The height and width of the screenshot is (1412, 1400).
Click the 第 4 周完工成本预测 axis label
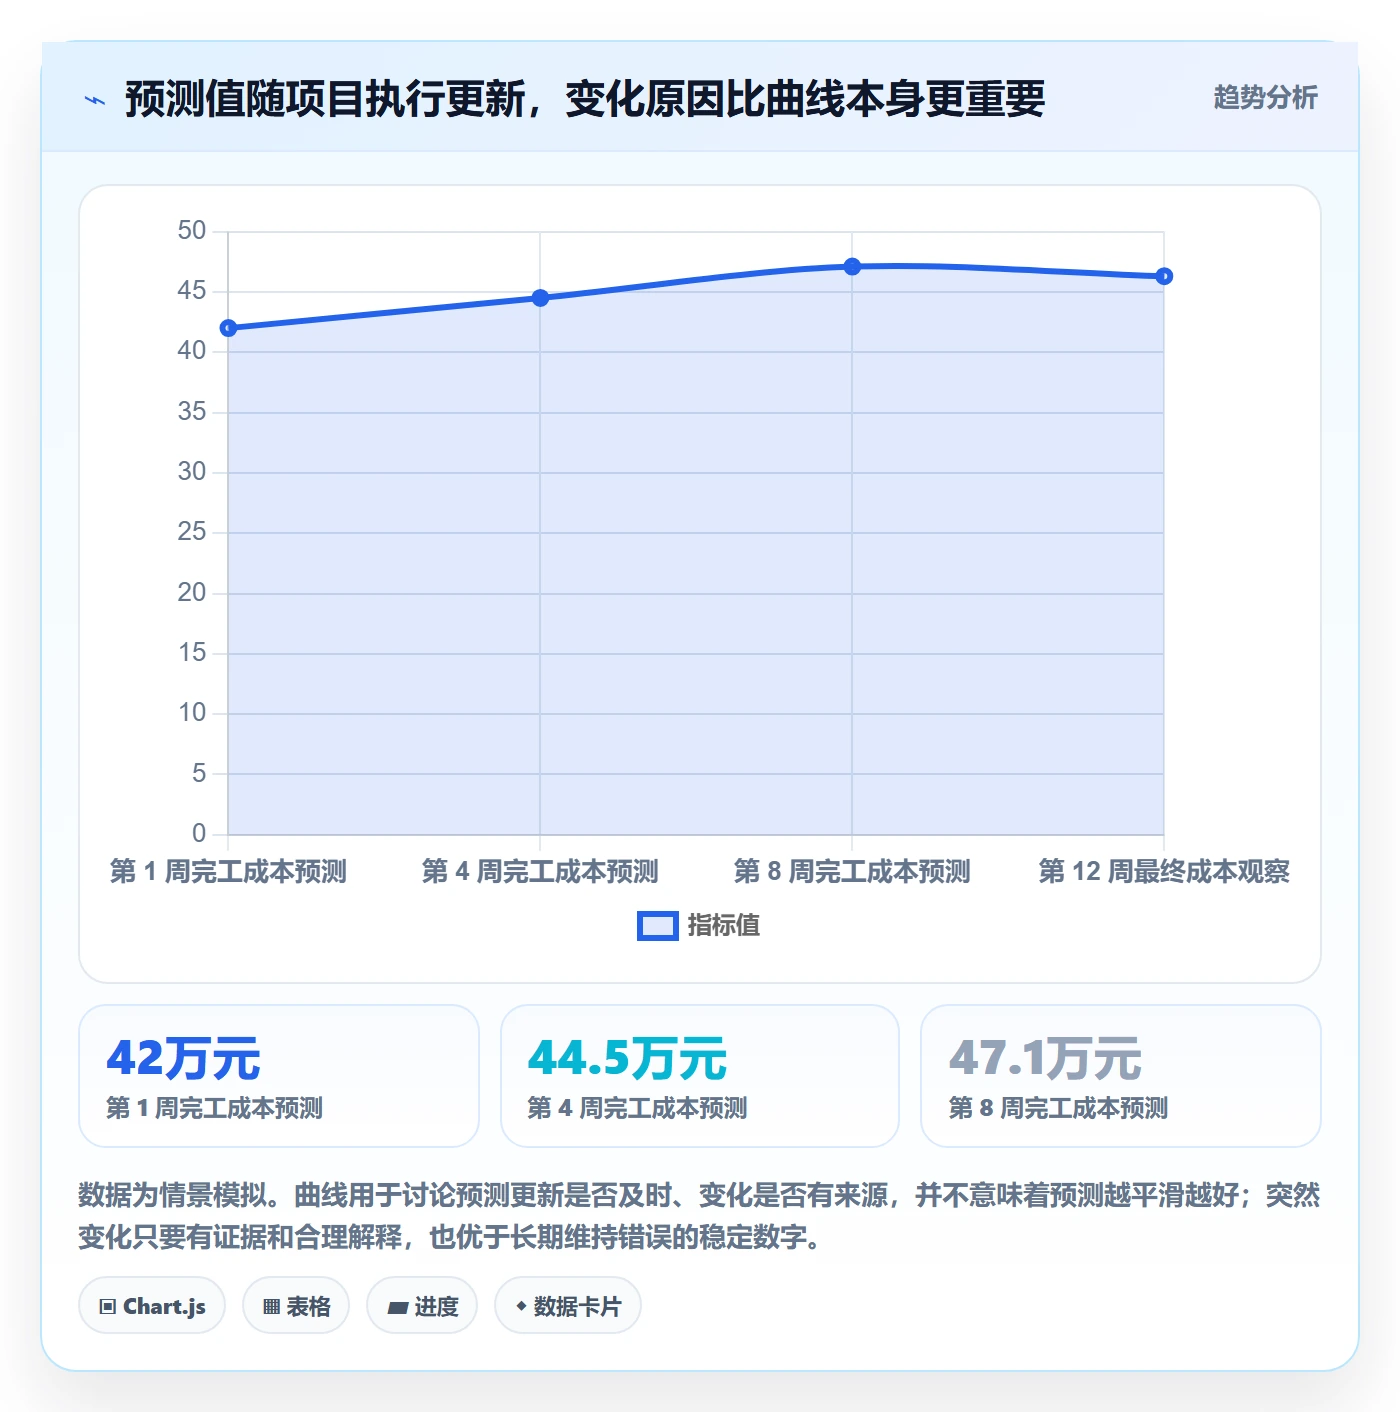coord(540,871)
